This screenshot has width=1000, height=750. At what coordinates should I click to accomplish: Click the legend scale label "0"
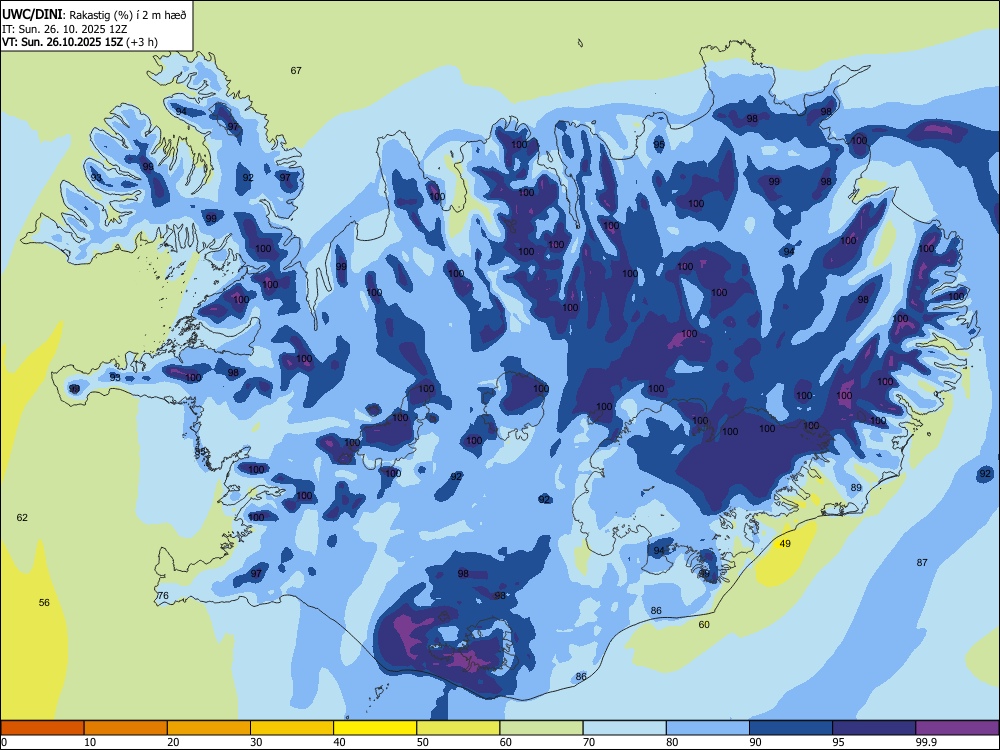pyautogui.click(x=4, y=742)
